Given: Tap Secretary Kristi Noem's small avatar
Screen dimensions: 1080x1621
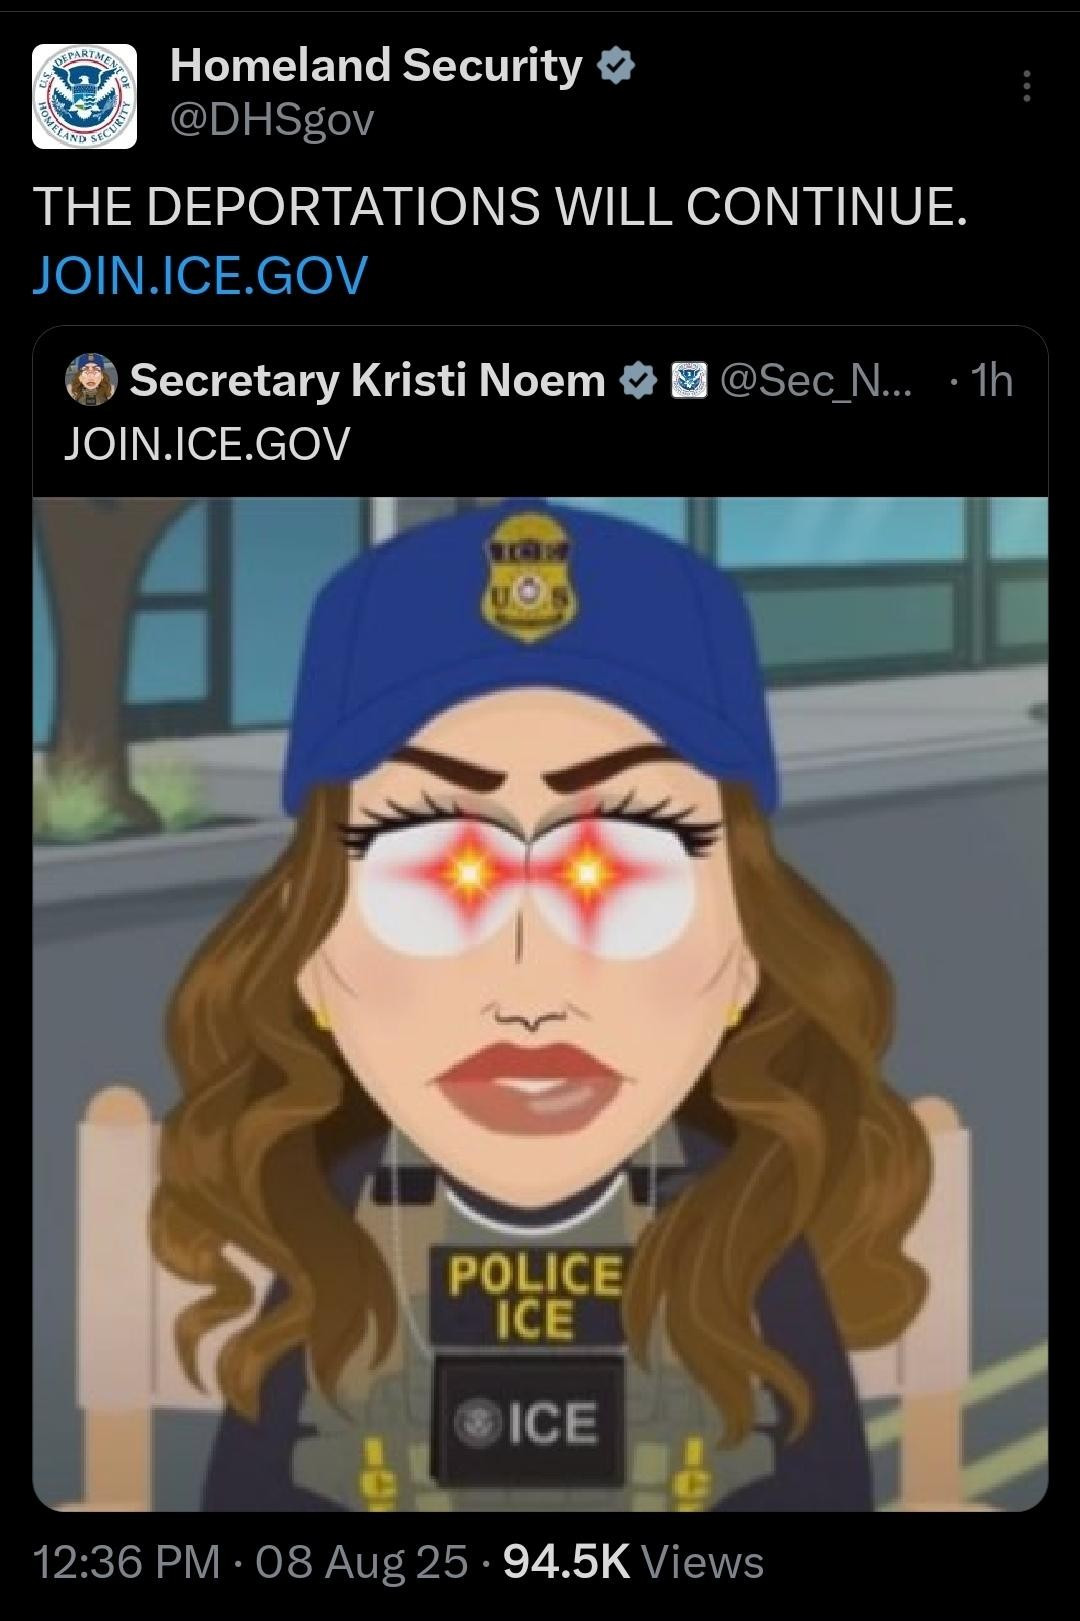Looking at the screenshot, I should pyautogui.click(x=91, y=380).
